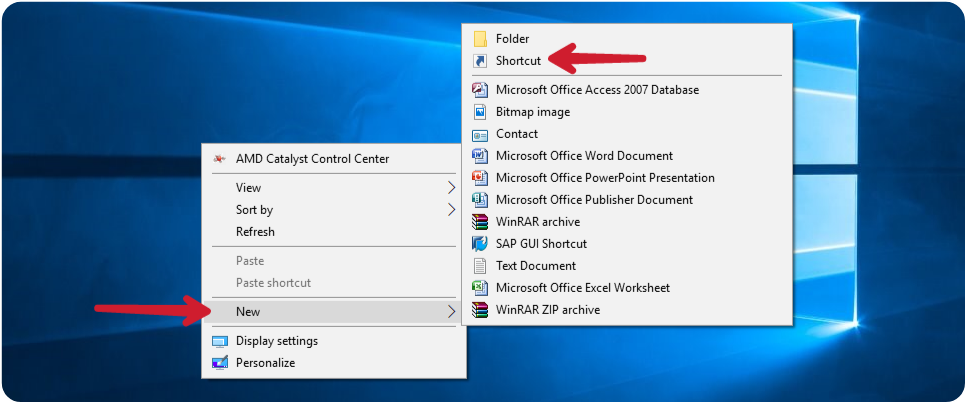Click the PowerPoint Presentation icon

tap(480, 178)
